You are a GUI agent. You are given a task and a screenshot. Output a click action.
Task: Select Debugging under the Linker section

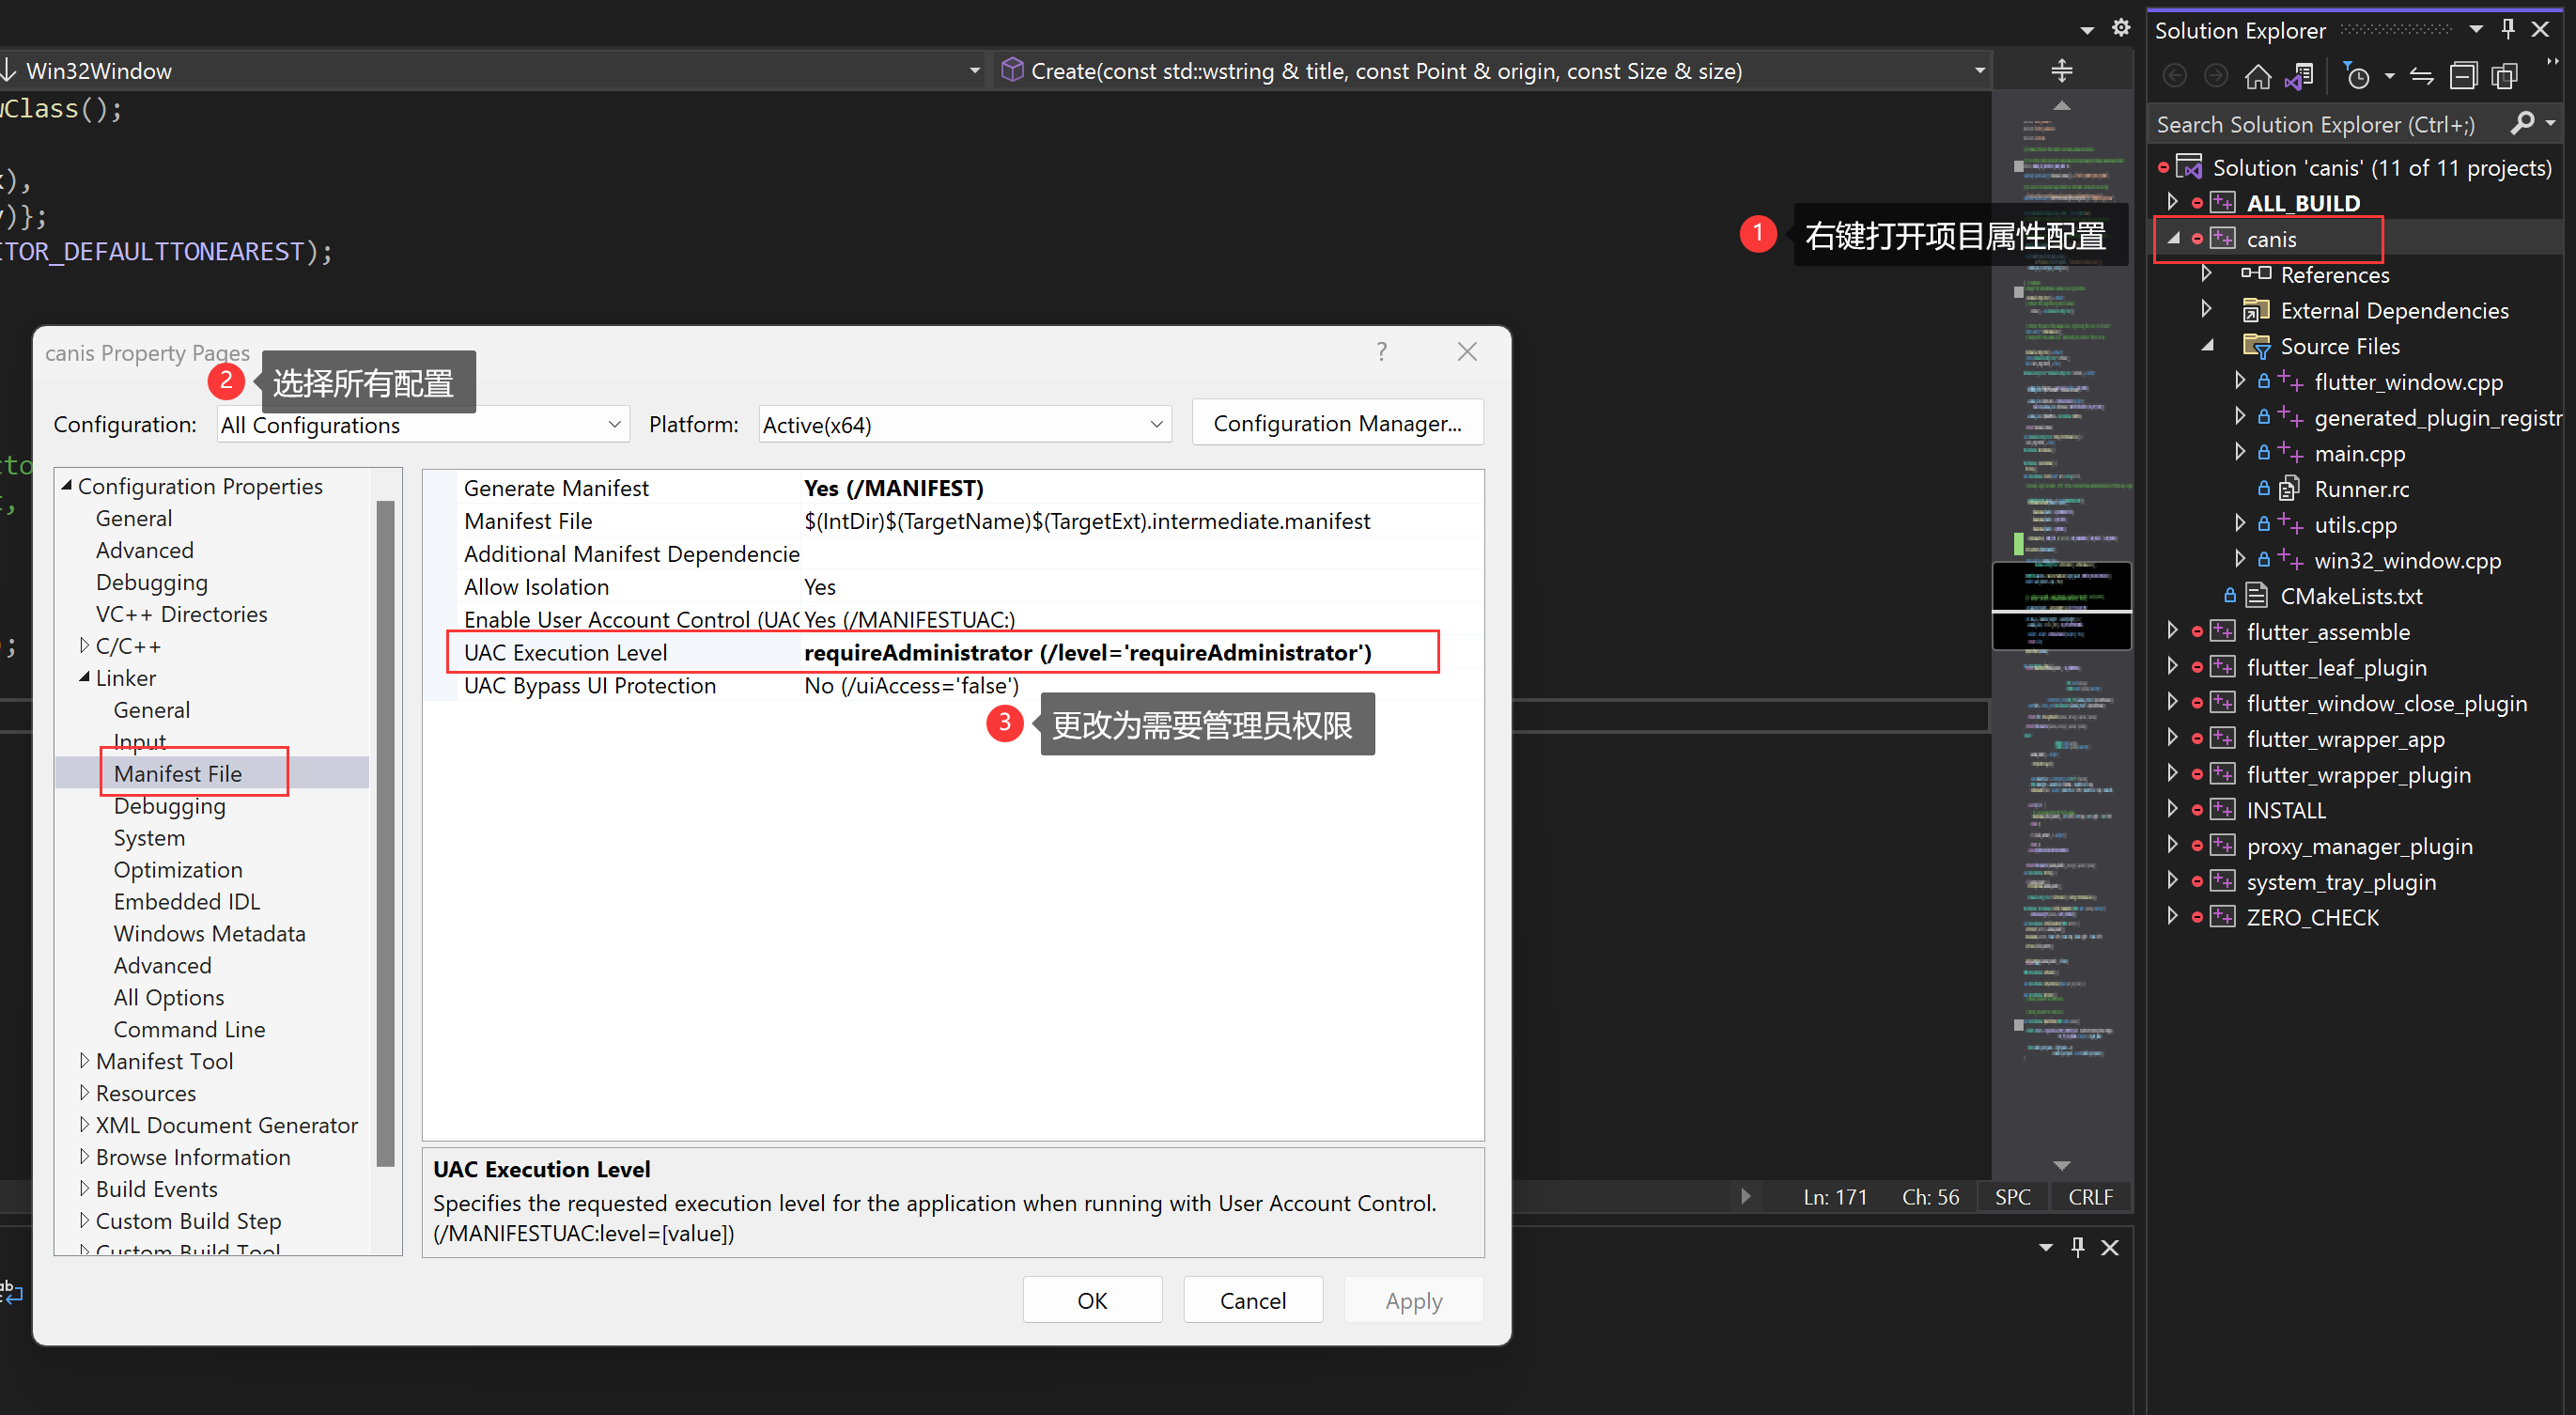coord(170,806)
